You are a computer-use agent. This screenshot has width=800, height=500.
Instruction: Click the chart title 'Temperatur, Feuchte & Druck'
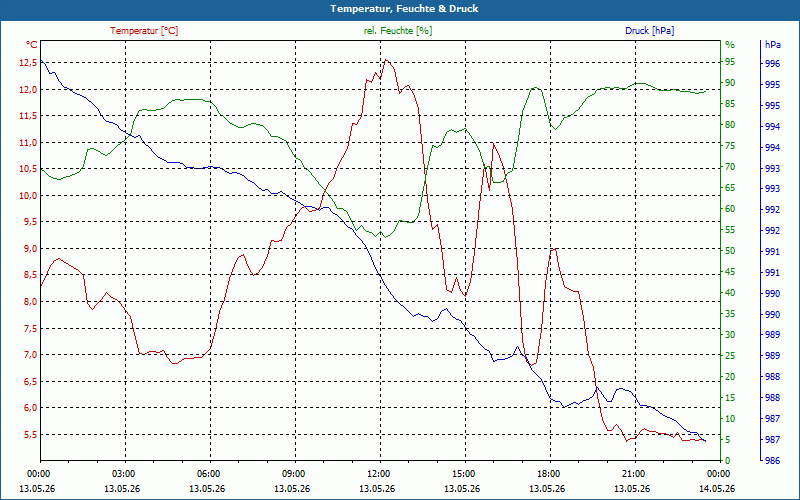(x=404, y=9)
